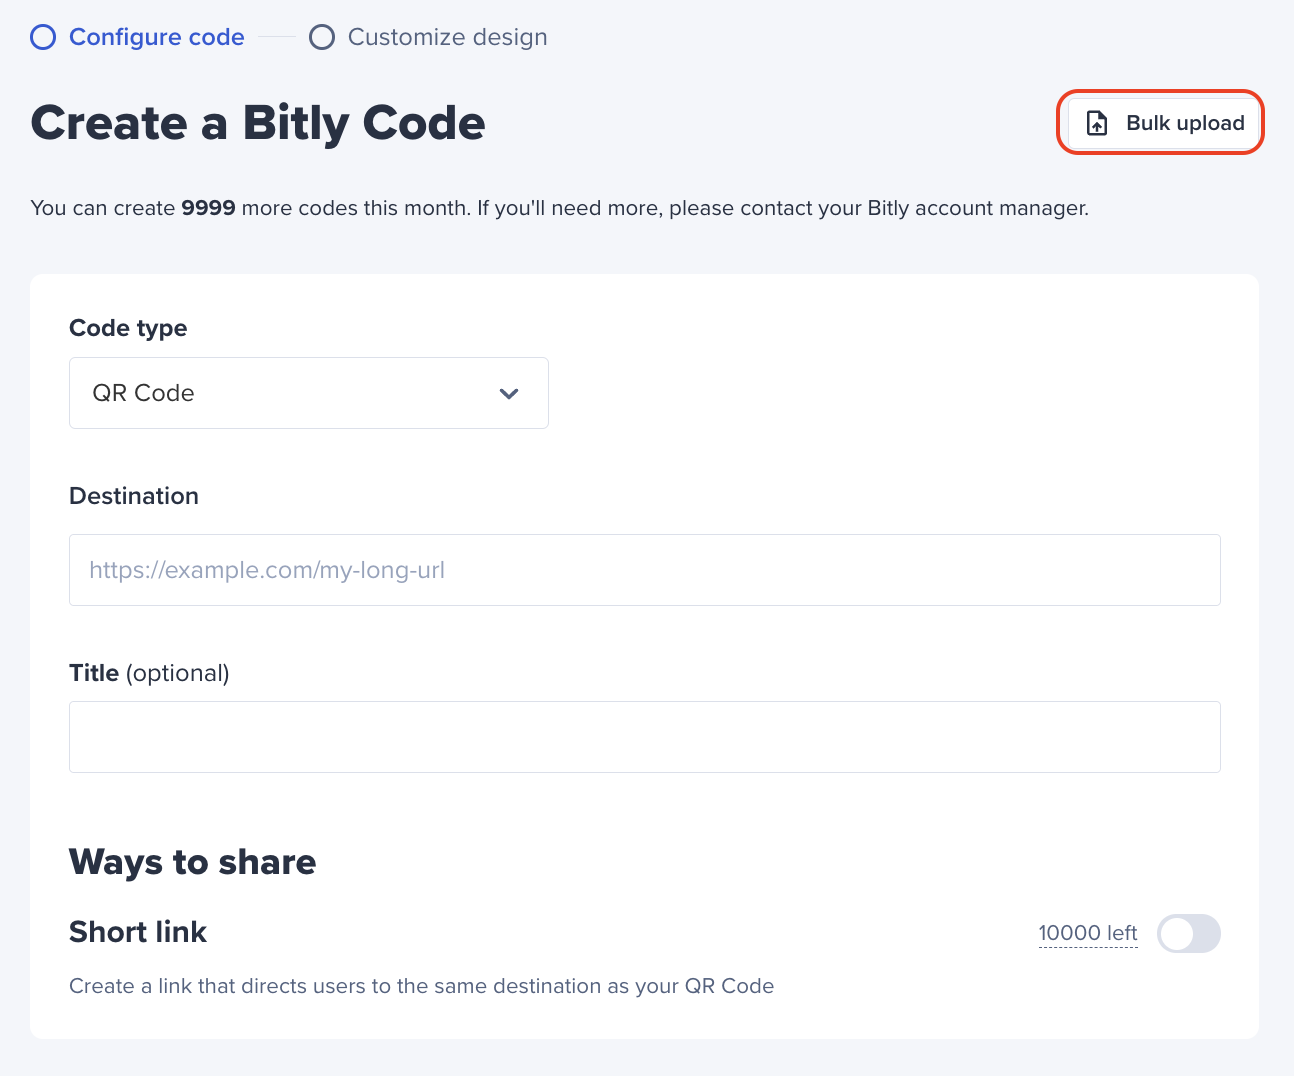
Task: Click the Customize design step circle
Action: point(322,37)
